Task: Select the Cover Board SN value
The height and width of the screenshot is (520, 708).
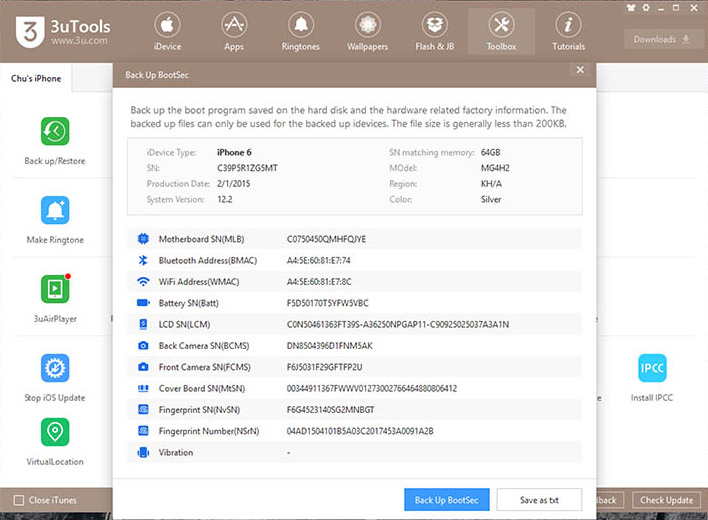Action: [372, 388]
